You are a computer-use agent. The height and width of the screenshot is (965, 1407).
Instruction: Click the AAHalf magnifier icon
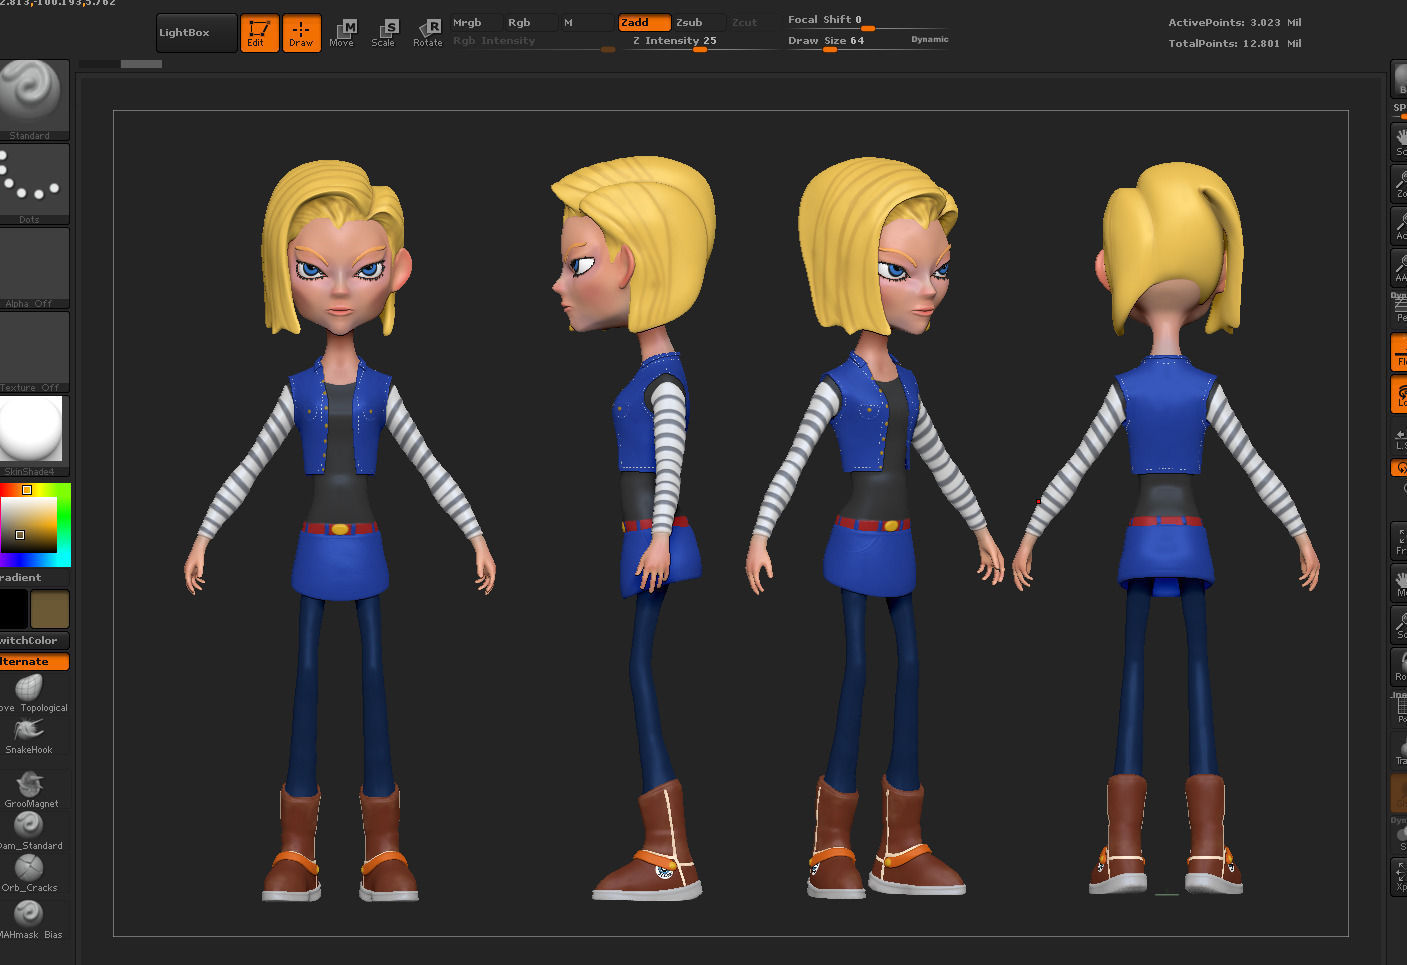[1400, 267]
